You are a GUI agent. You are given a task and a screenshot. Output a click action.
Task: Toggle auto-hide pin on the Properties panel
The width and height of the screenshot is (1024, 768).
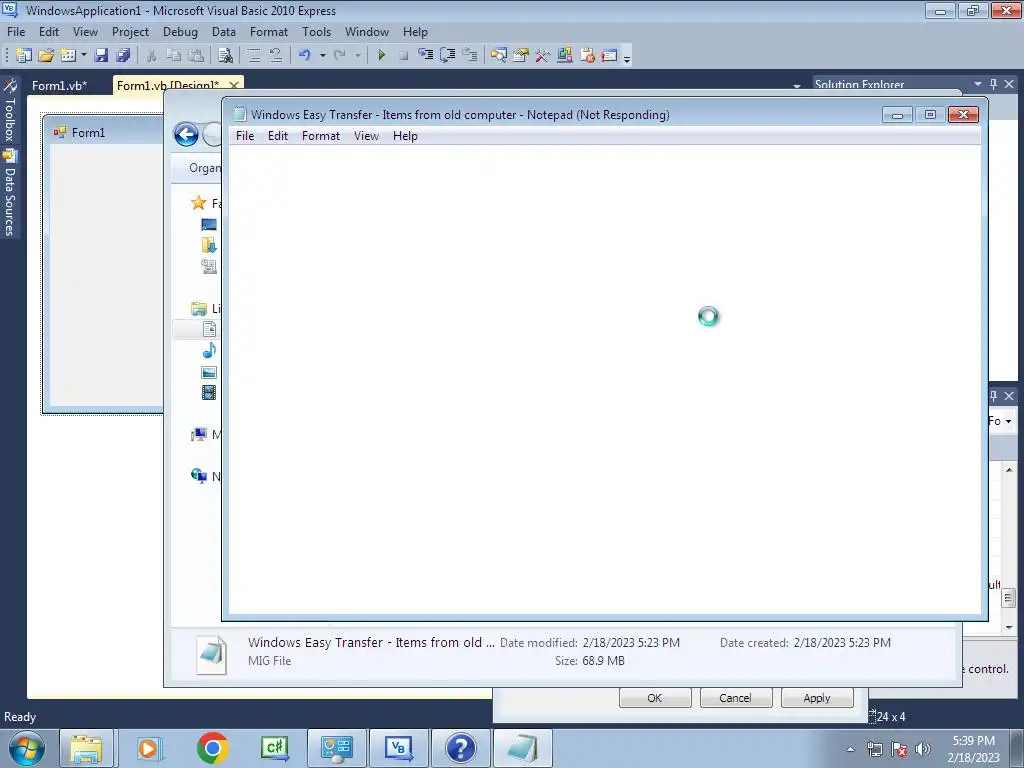point(993,396)
